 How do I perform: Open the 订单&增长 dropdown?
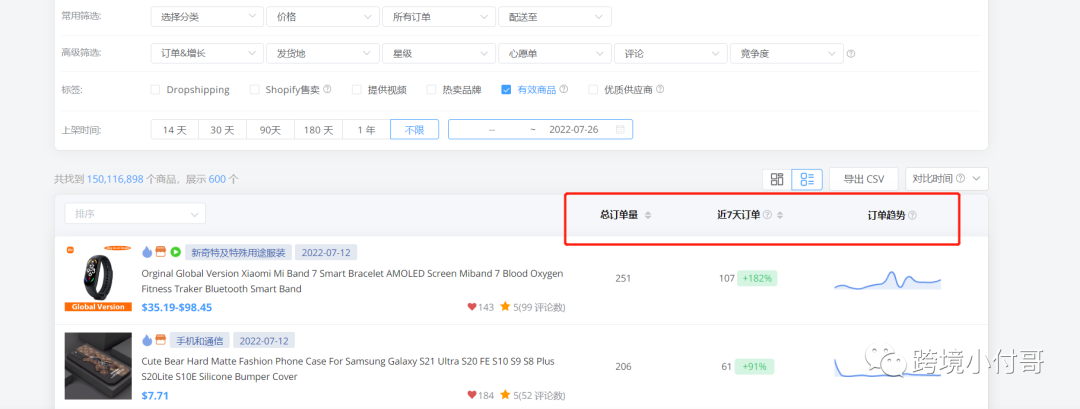(207, 53)
